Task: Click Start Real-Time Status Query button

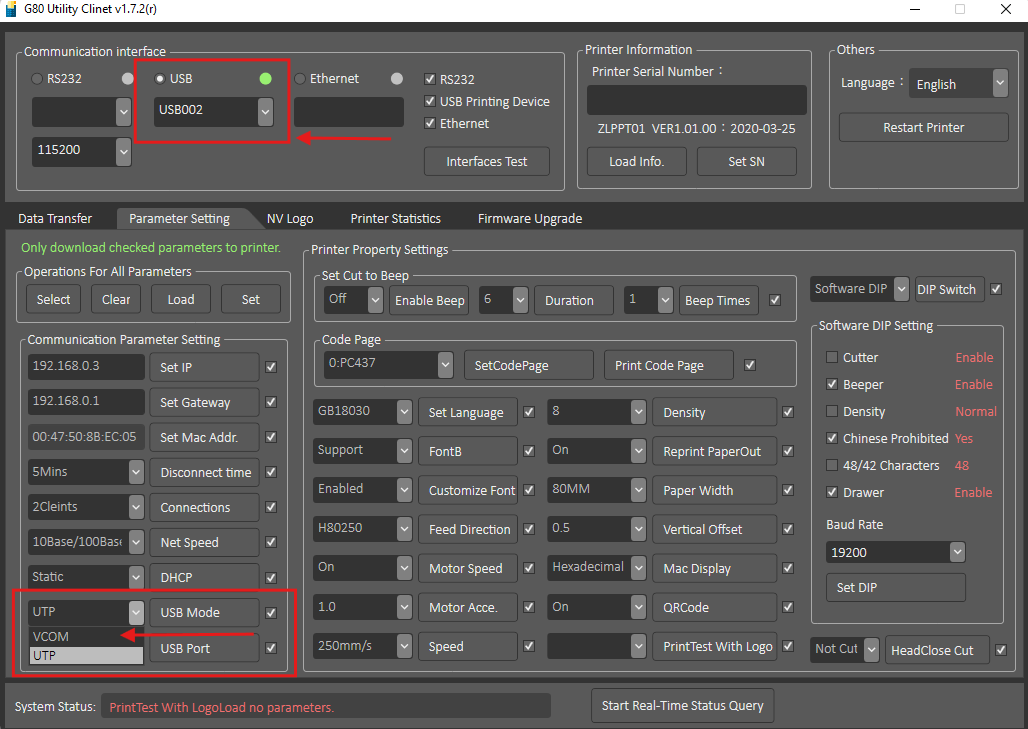Action: (682, 705)
